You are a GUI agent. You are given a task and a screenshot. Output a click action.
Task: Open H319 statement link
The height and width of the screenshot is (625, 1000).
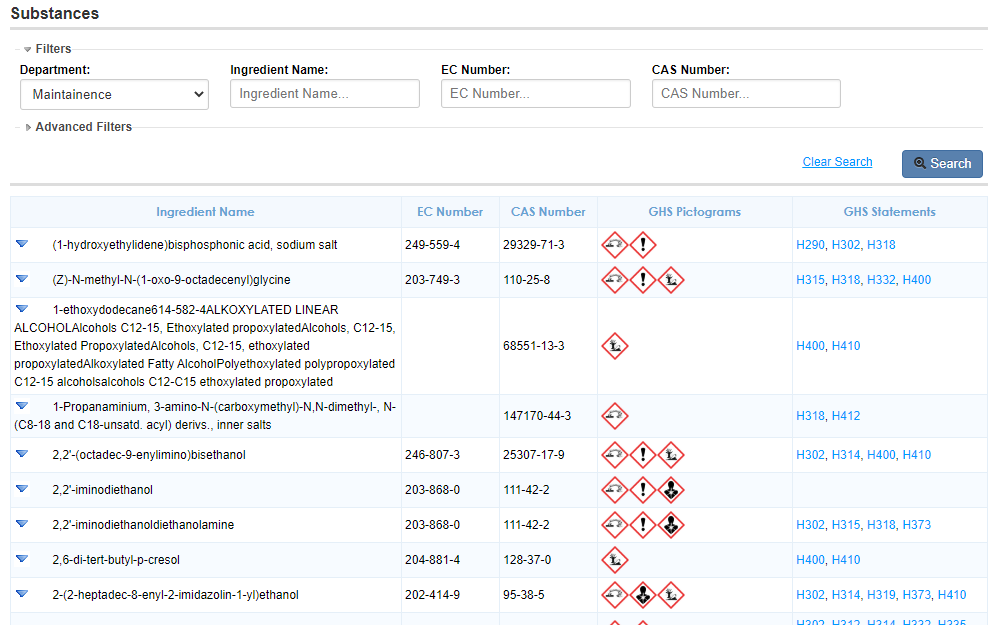881,595
